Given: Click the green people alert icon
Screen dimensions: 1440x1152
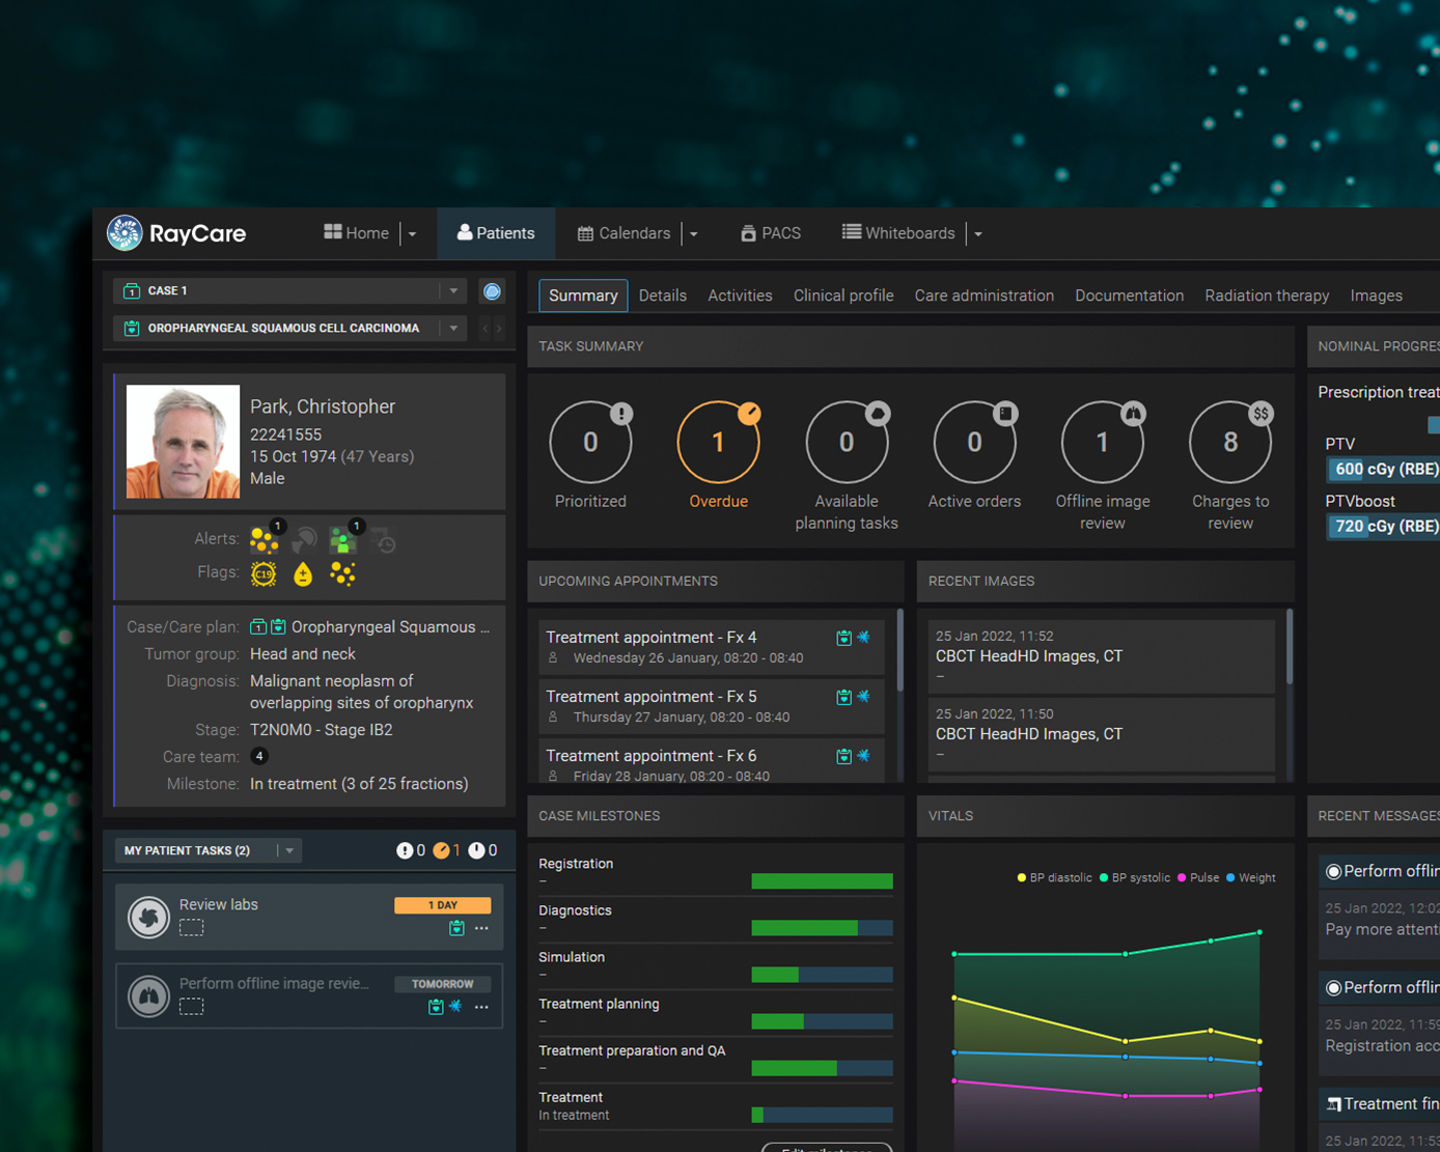Looking at the screenshot, I should [343, 540].
